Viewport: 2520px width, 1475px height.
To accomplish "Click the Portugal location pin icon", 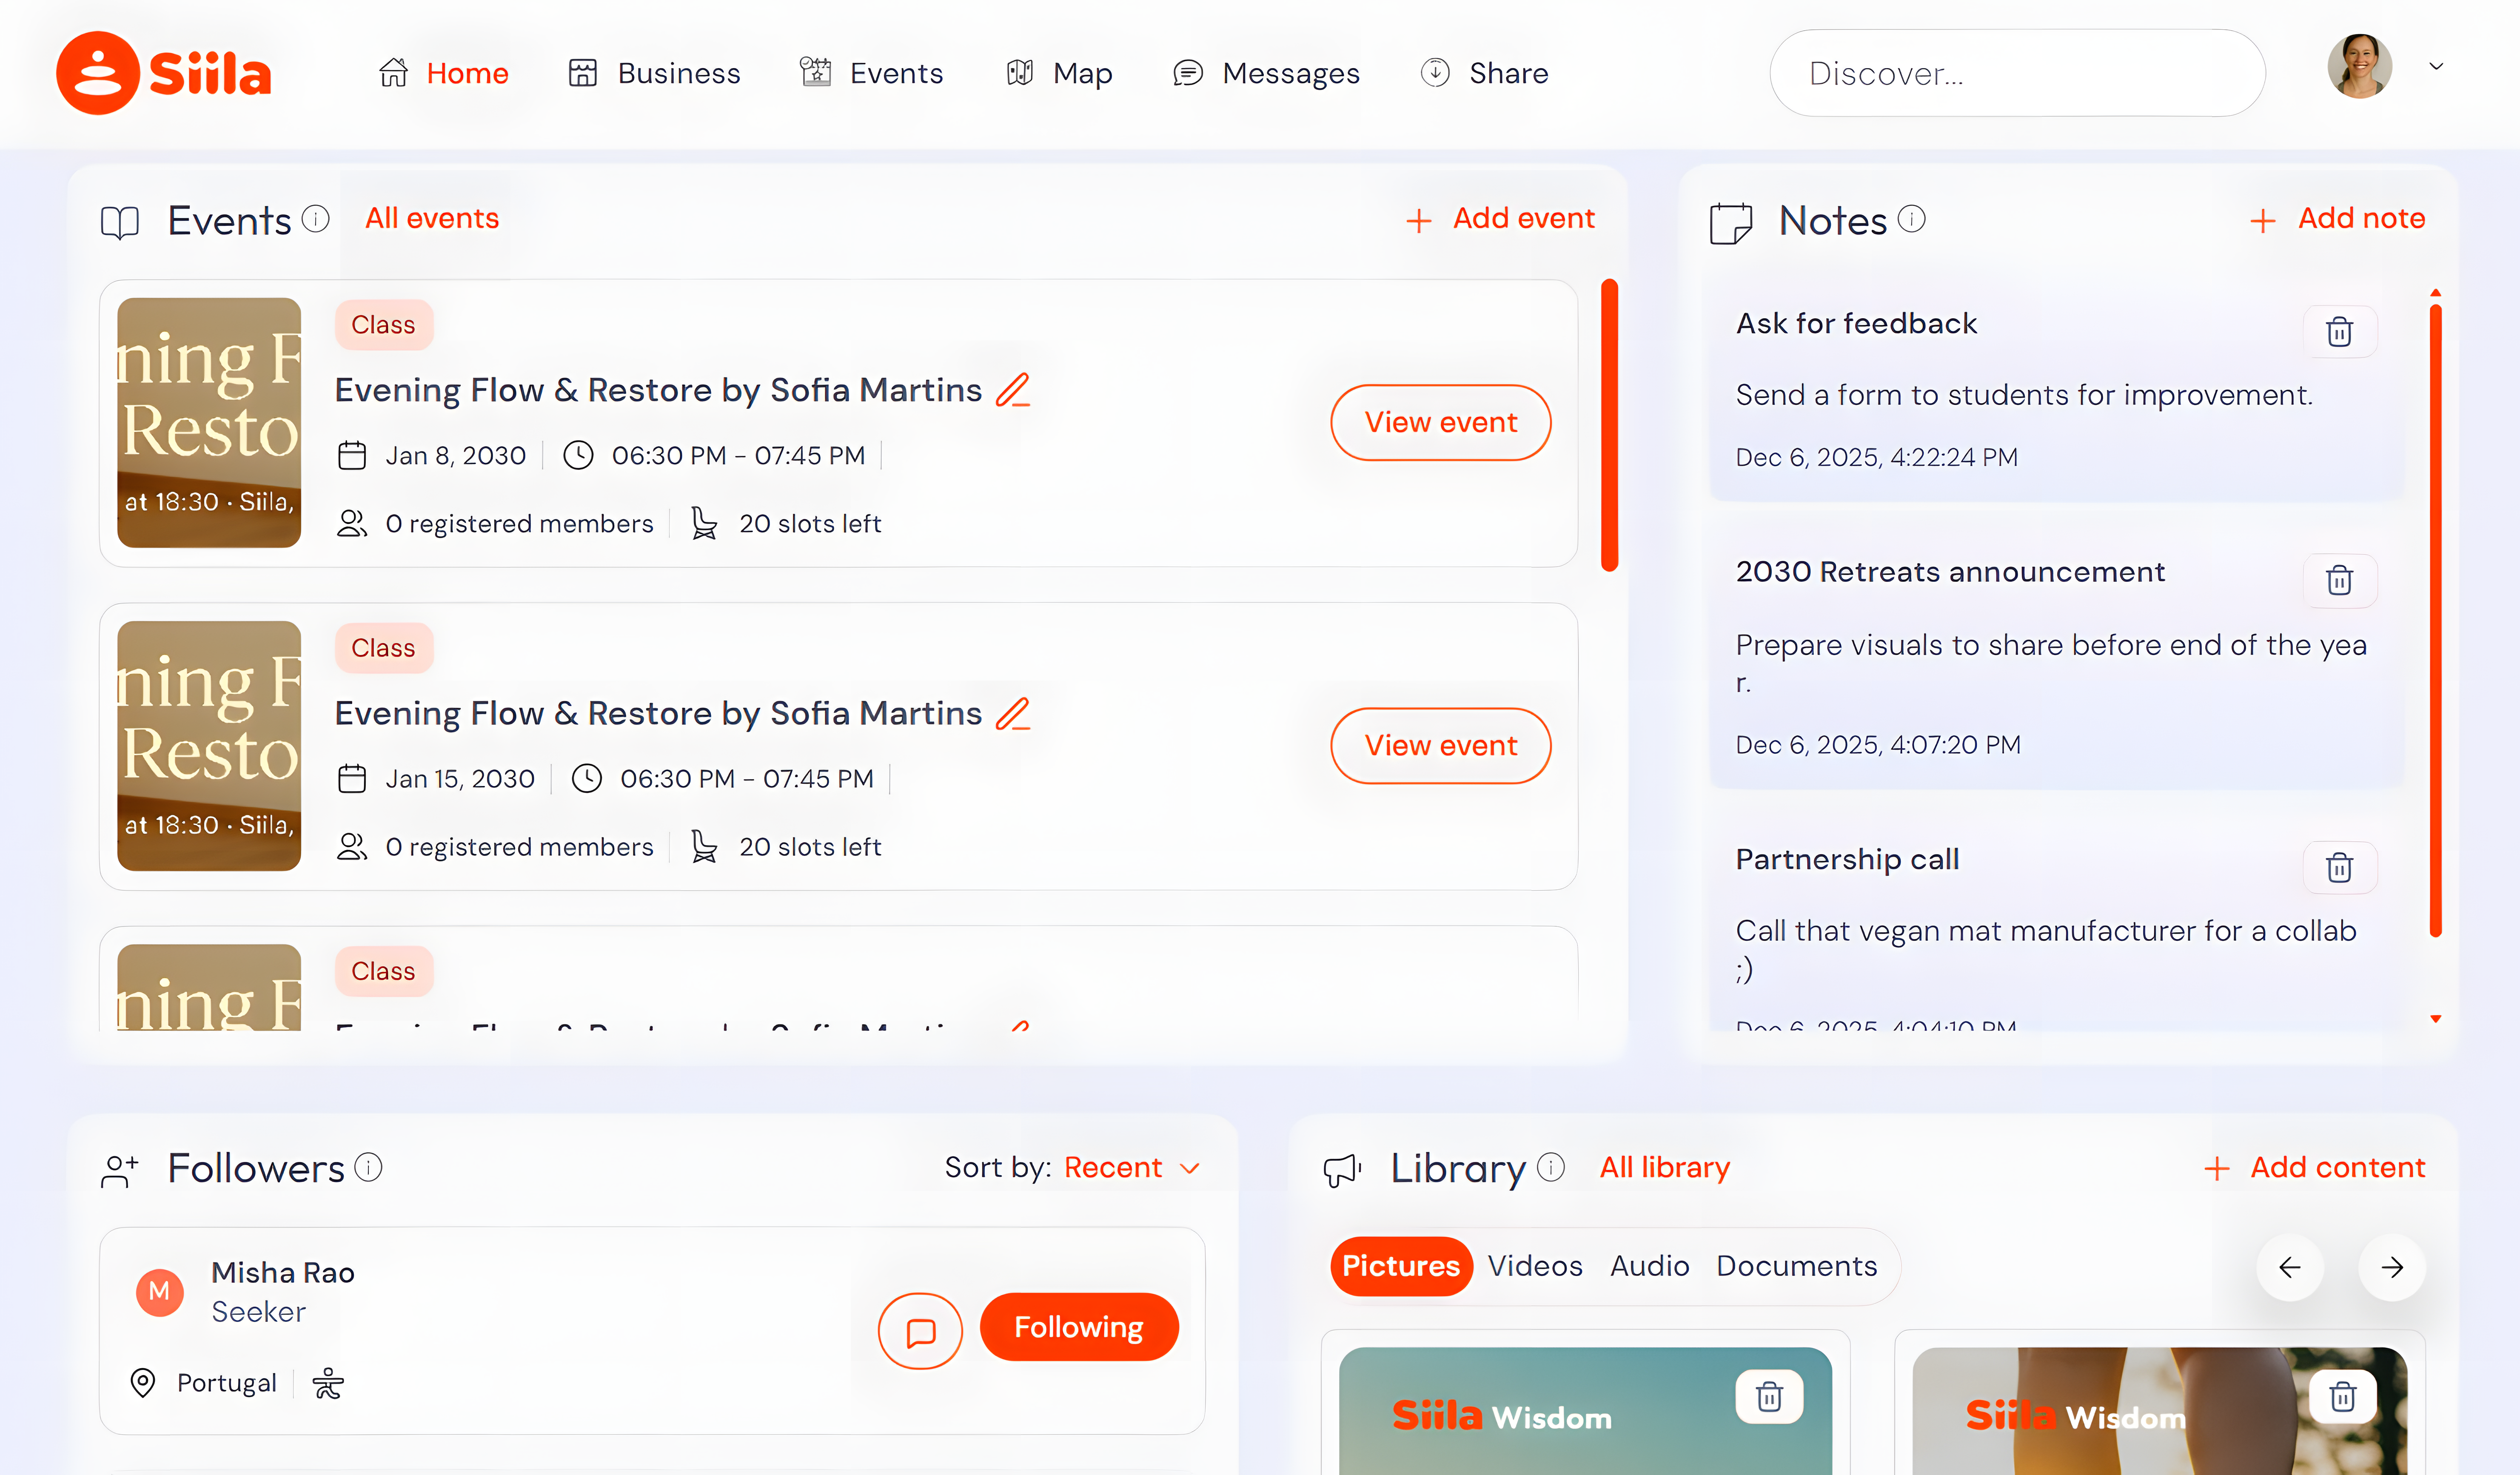I will point(143,1383).
